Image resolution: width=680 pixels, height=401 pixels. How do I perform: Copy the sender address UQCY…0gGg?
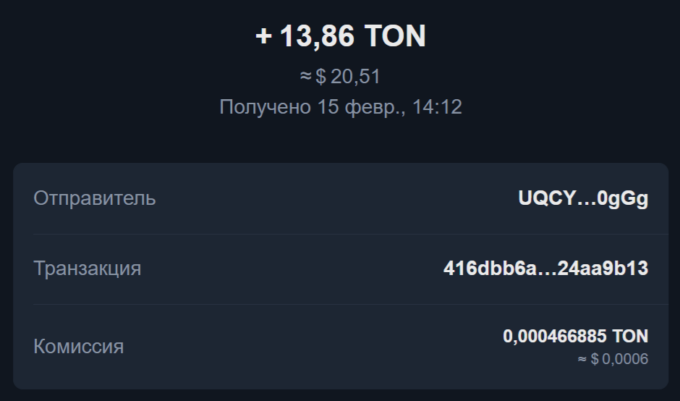583,198
